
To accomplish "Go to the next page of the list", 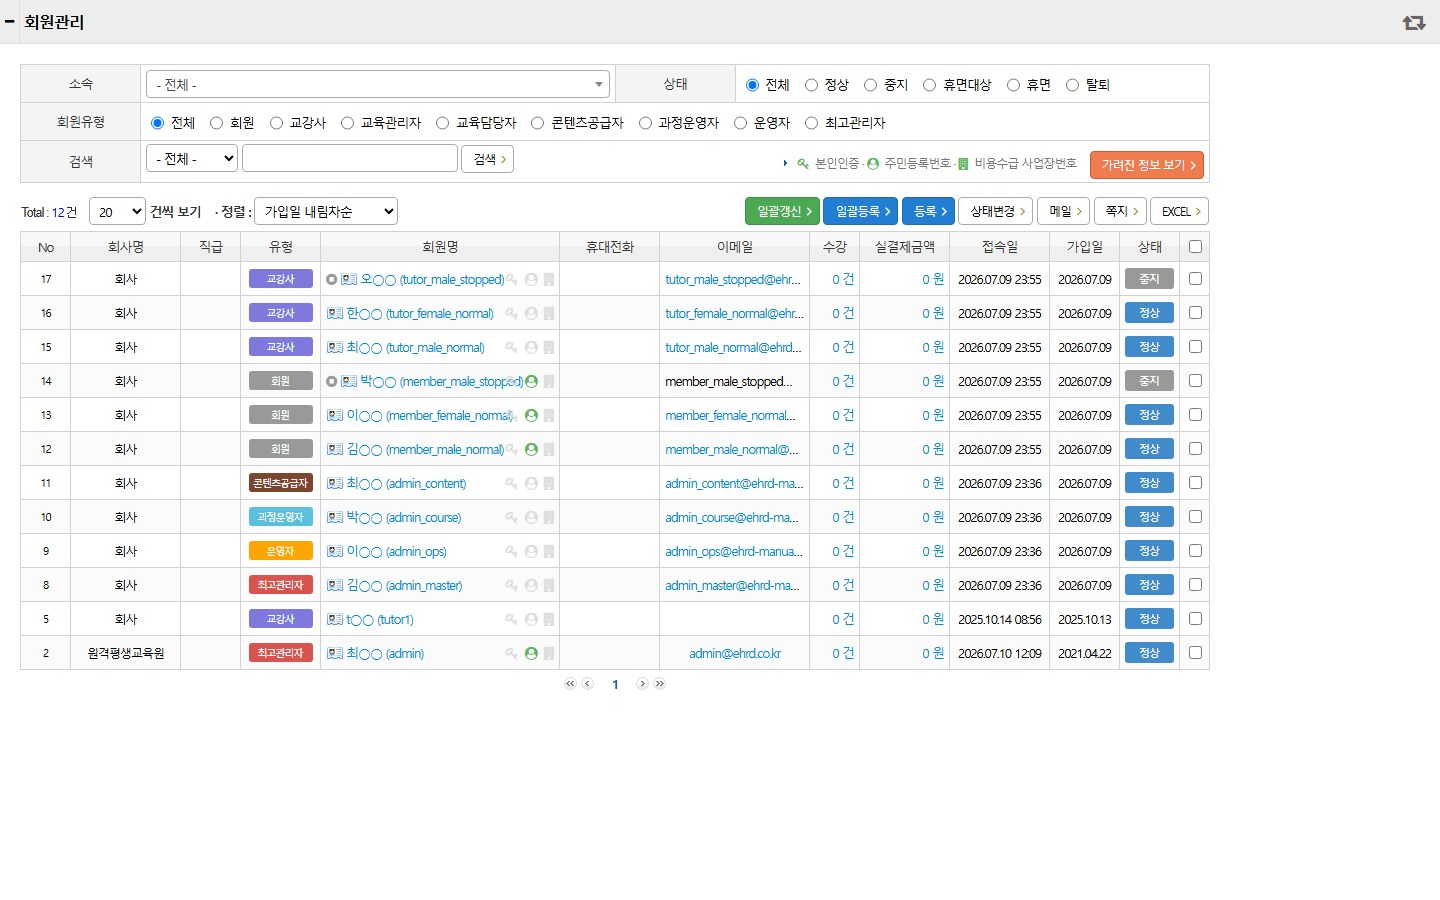I will pyautogui.click(x=642, y=684).
